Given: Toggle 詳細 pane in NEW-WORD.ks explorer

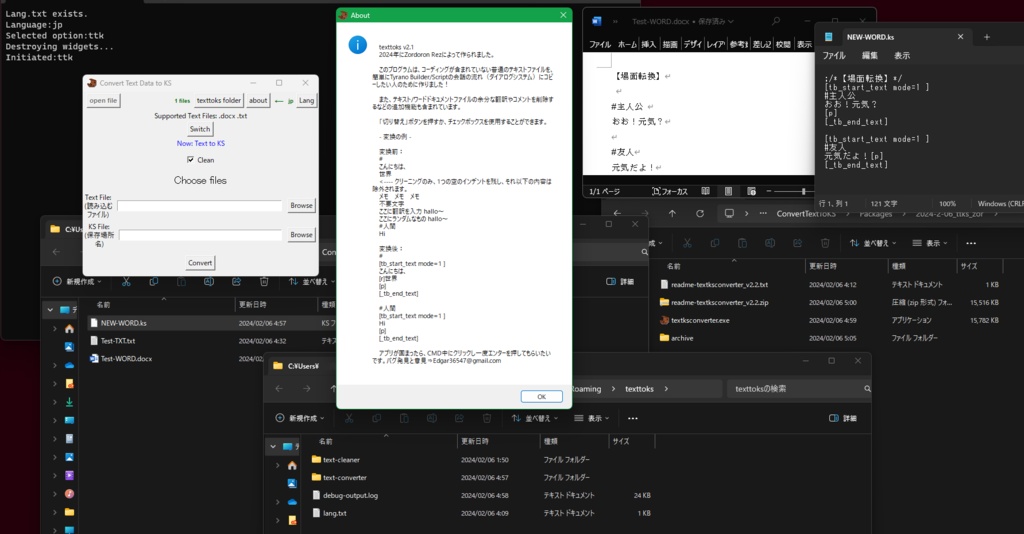Looking at the screenshot, I should tap(620, 281).
